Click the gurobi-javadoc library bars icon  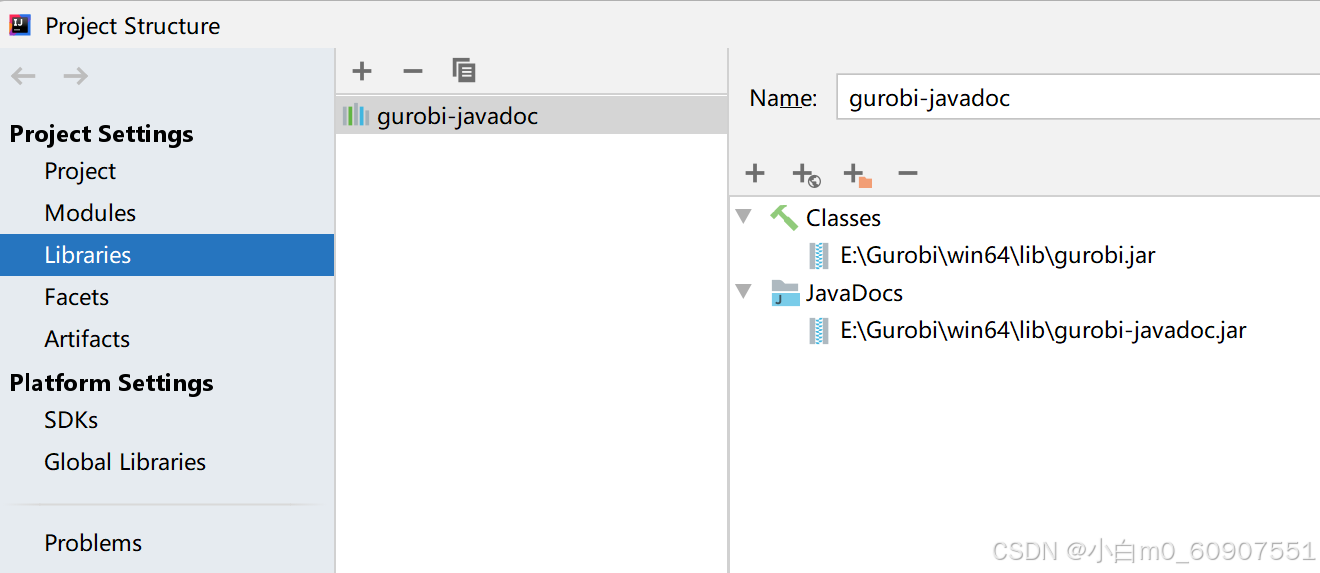[355, 116]
